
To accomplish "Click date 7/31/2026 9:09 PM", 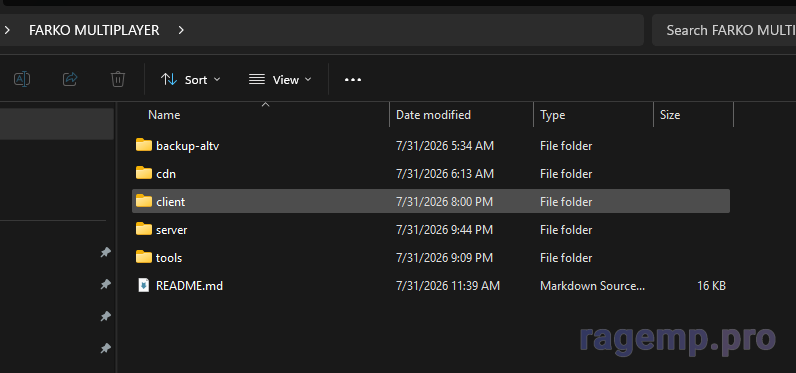I will click(x=444, y=258).
